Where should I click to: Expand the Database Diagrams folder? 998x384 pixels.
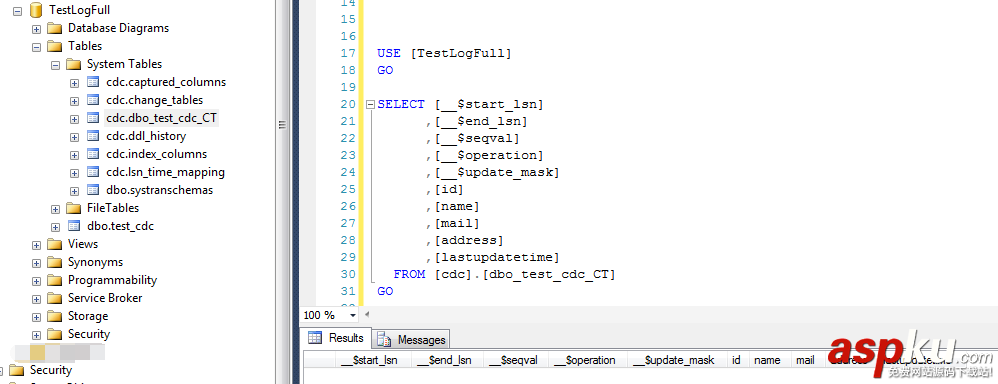coord(36,29)
